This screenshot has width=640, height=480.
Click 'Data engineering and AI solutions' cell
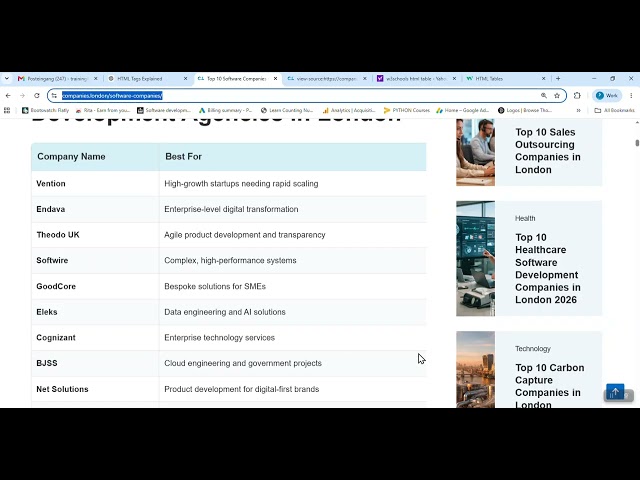(293, 312)
